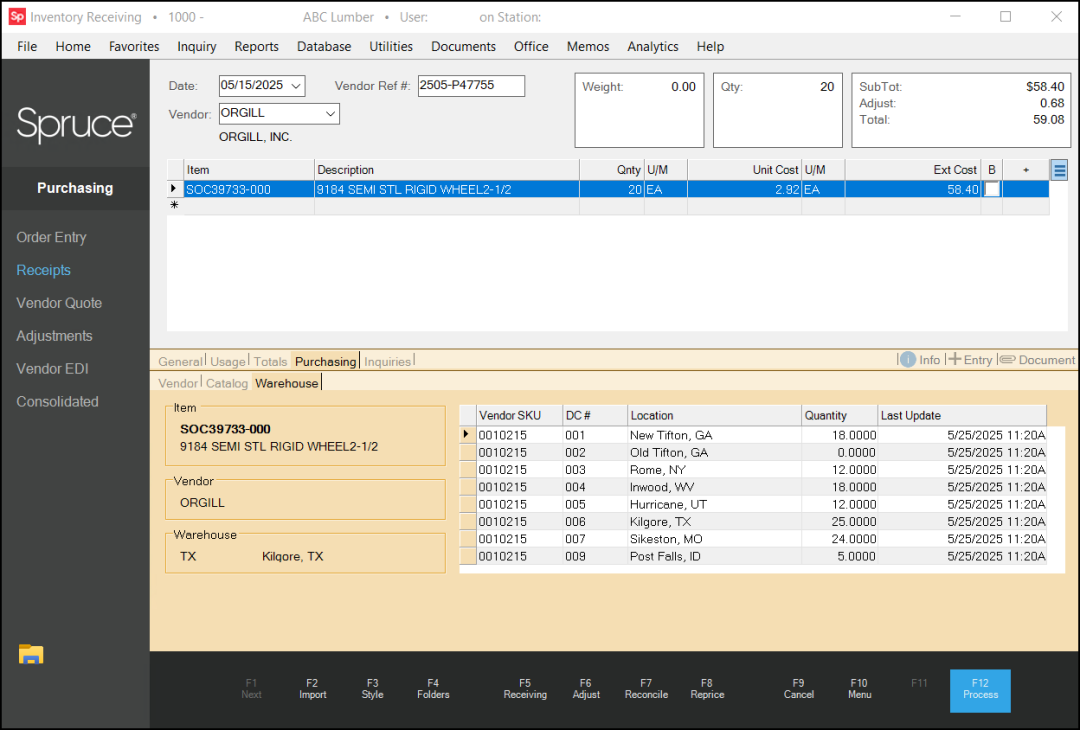The image size is (1080, 730).
Task: Open the Office menu
Action: [531, 46]
